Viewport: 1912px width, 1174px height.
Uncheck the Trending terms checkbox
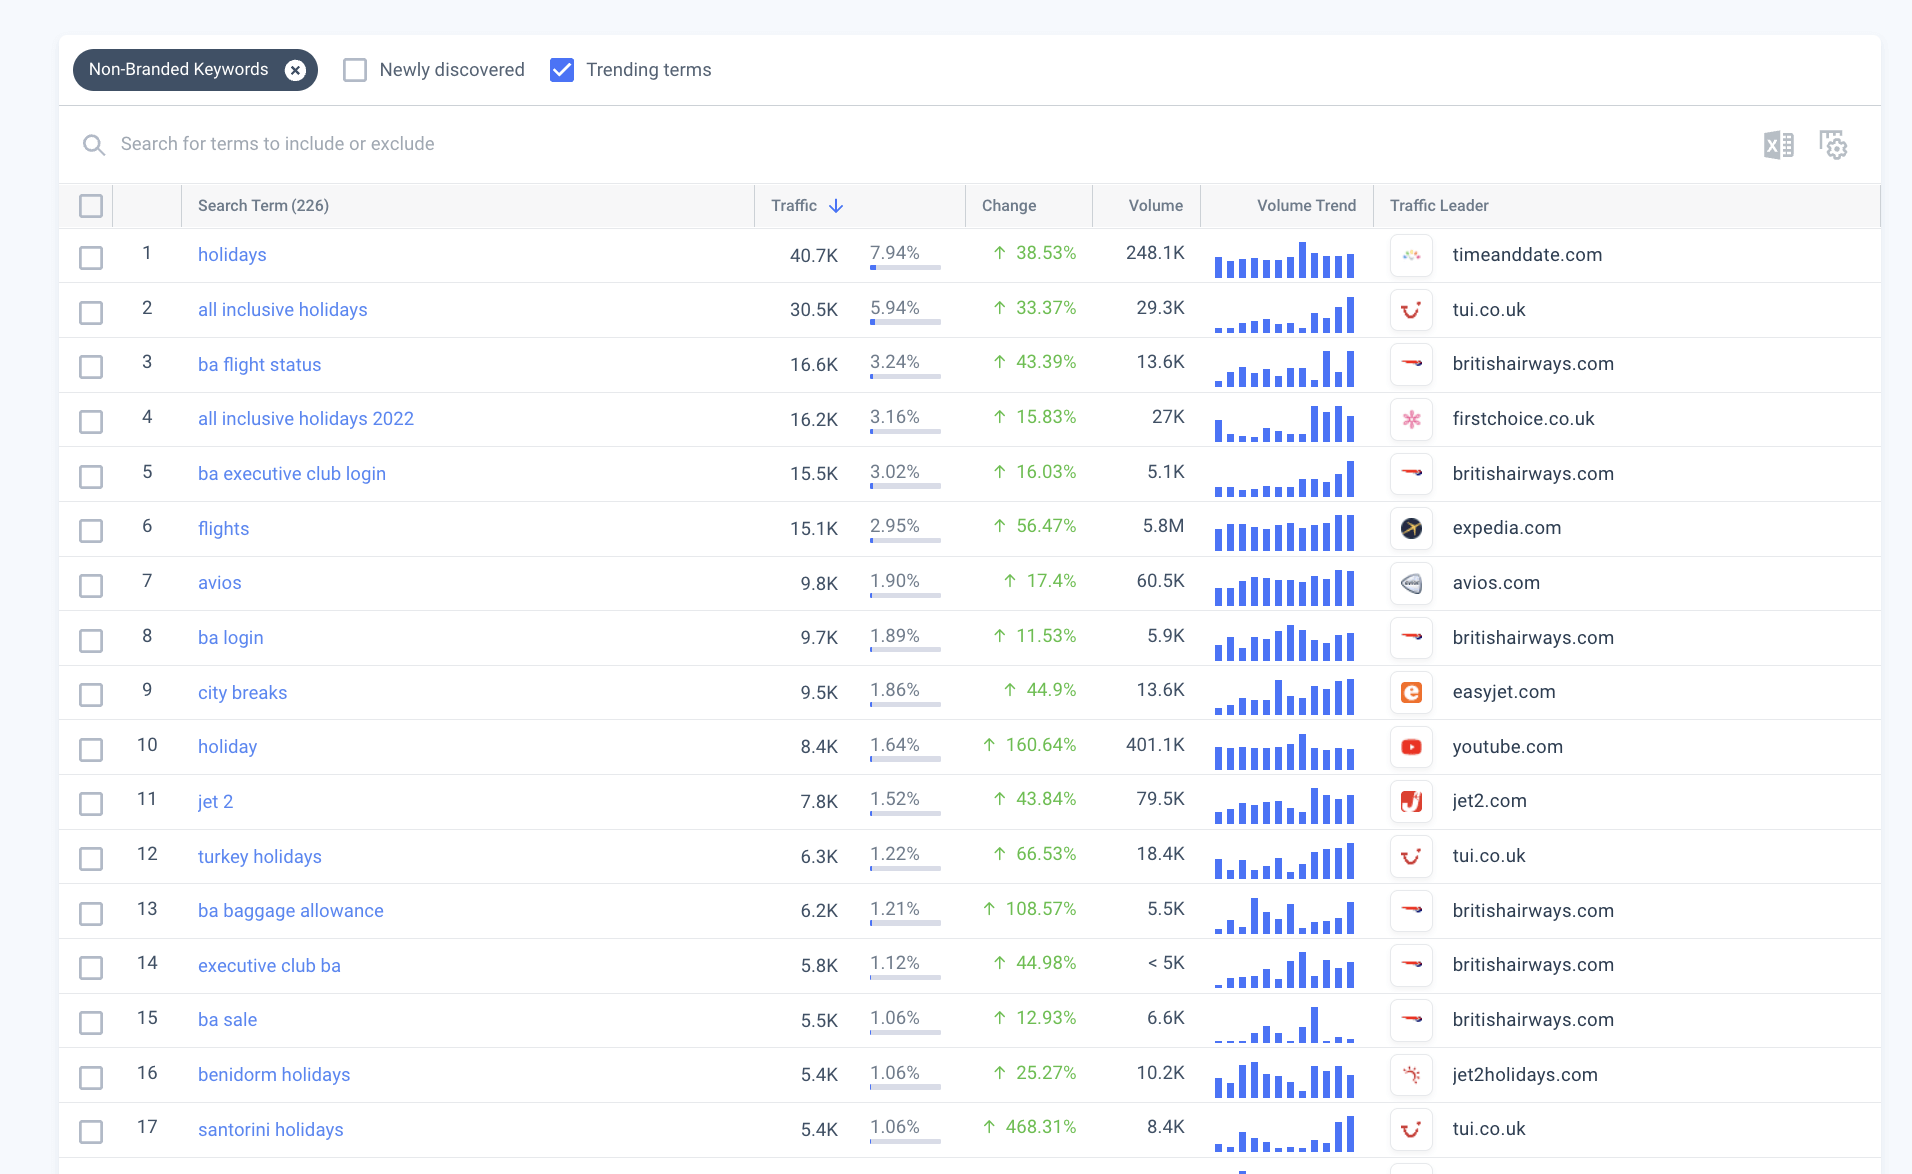point(562,70)
